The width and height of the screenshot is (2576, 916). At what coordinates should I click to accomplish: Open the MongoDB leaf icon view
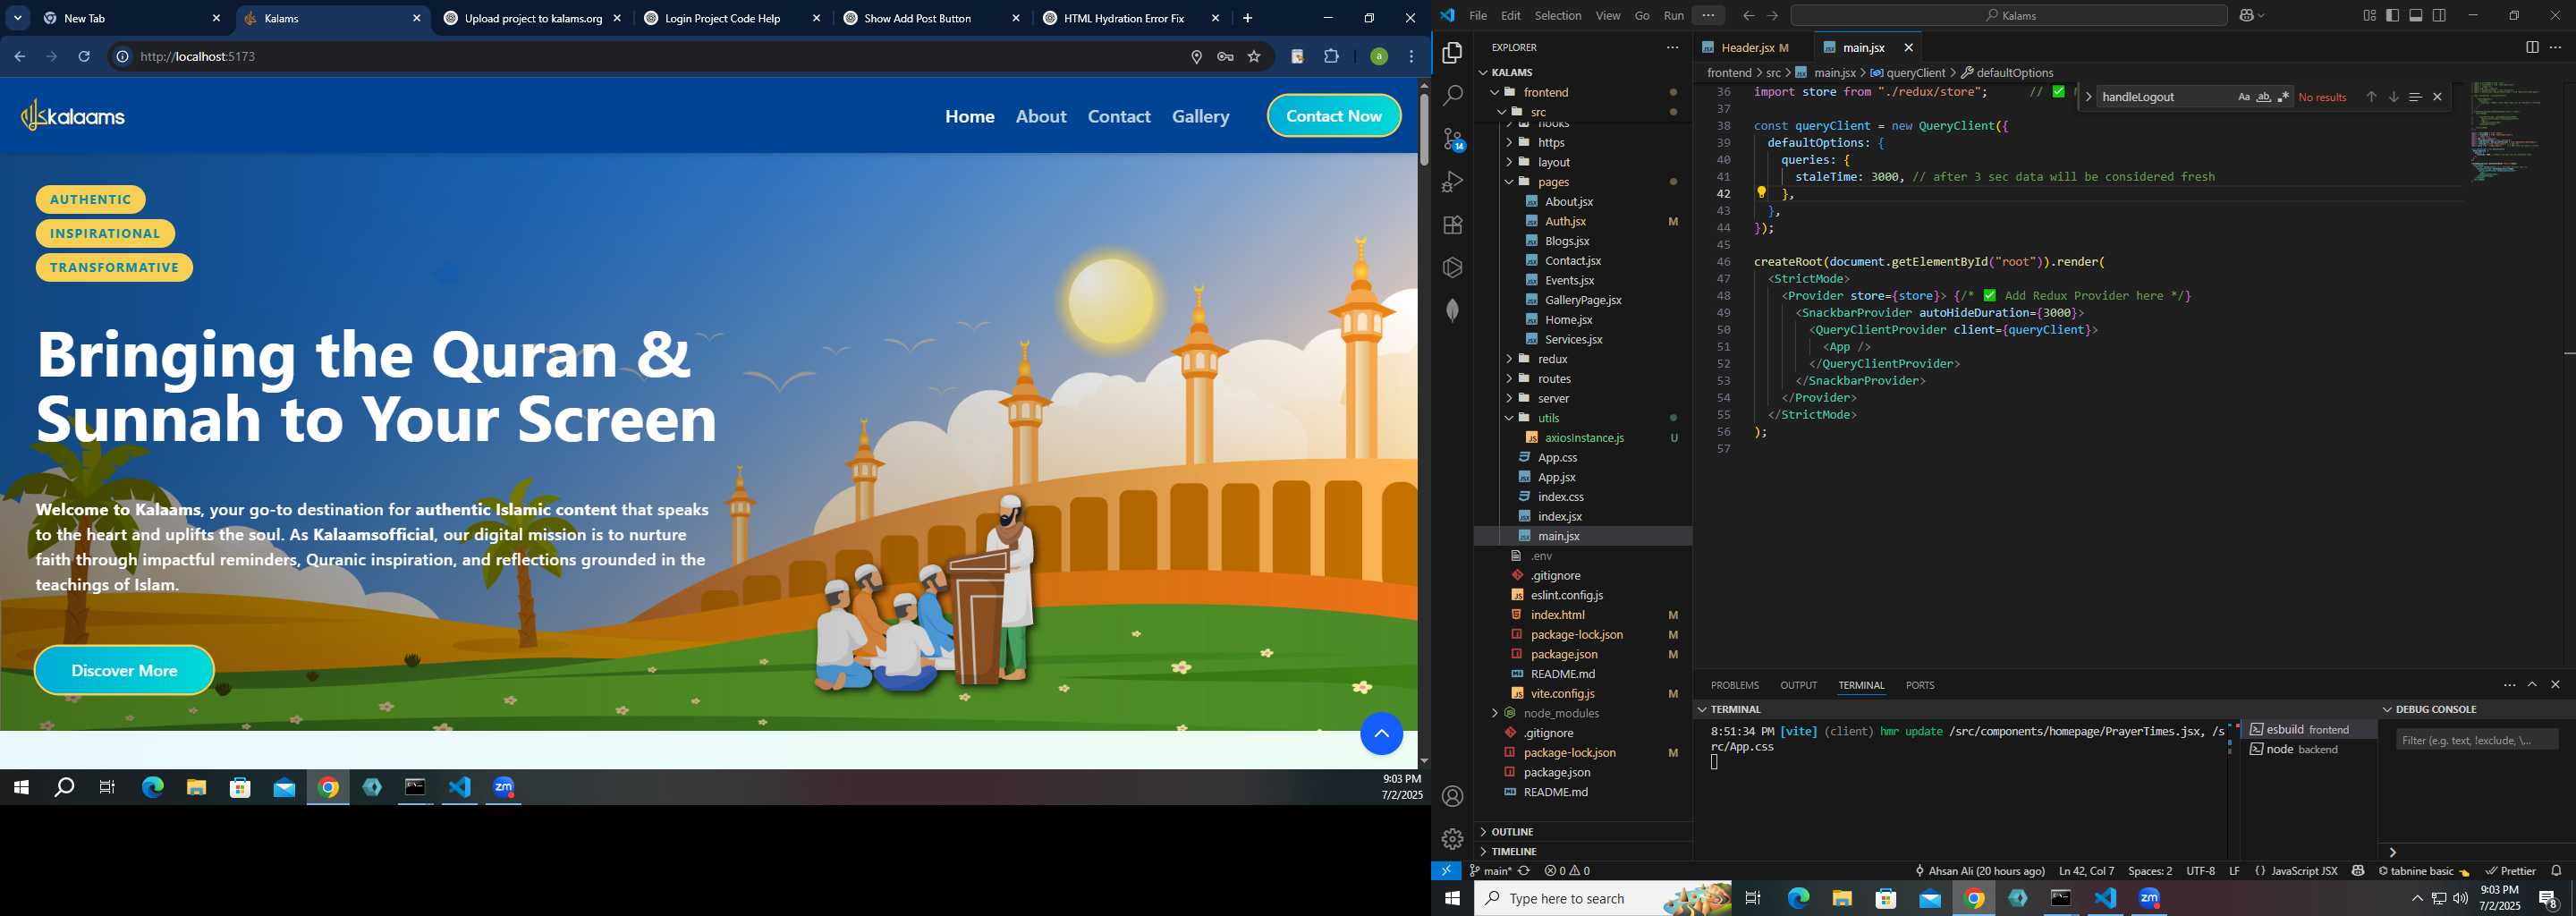tap(1452, 311)
